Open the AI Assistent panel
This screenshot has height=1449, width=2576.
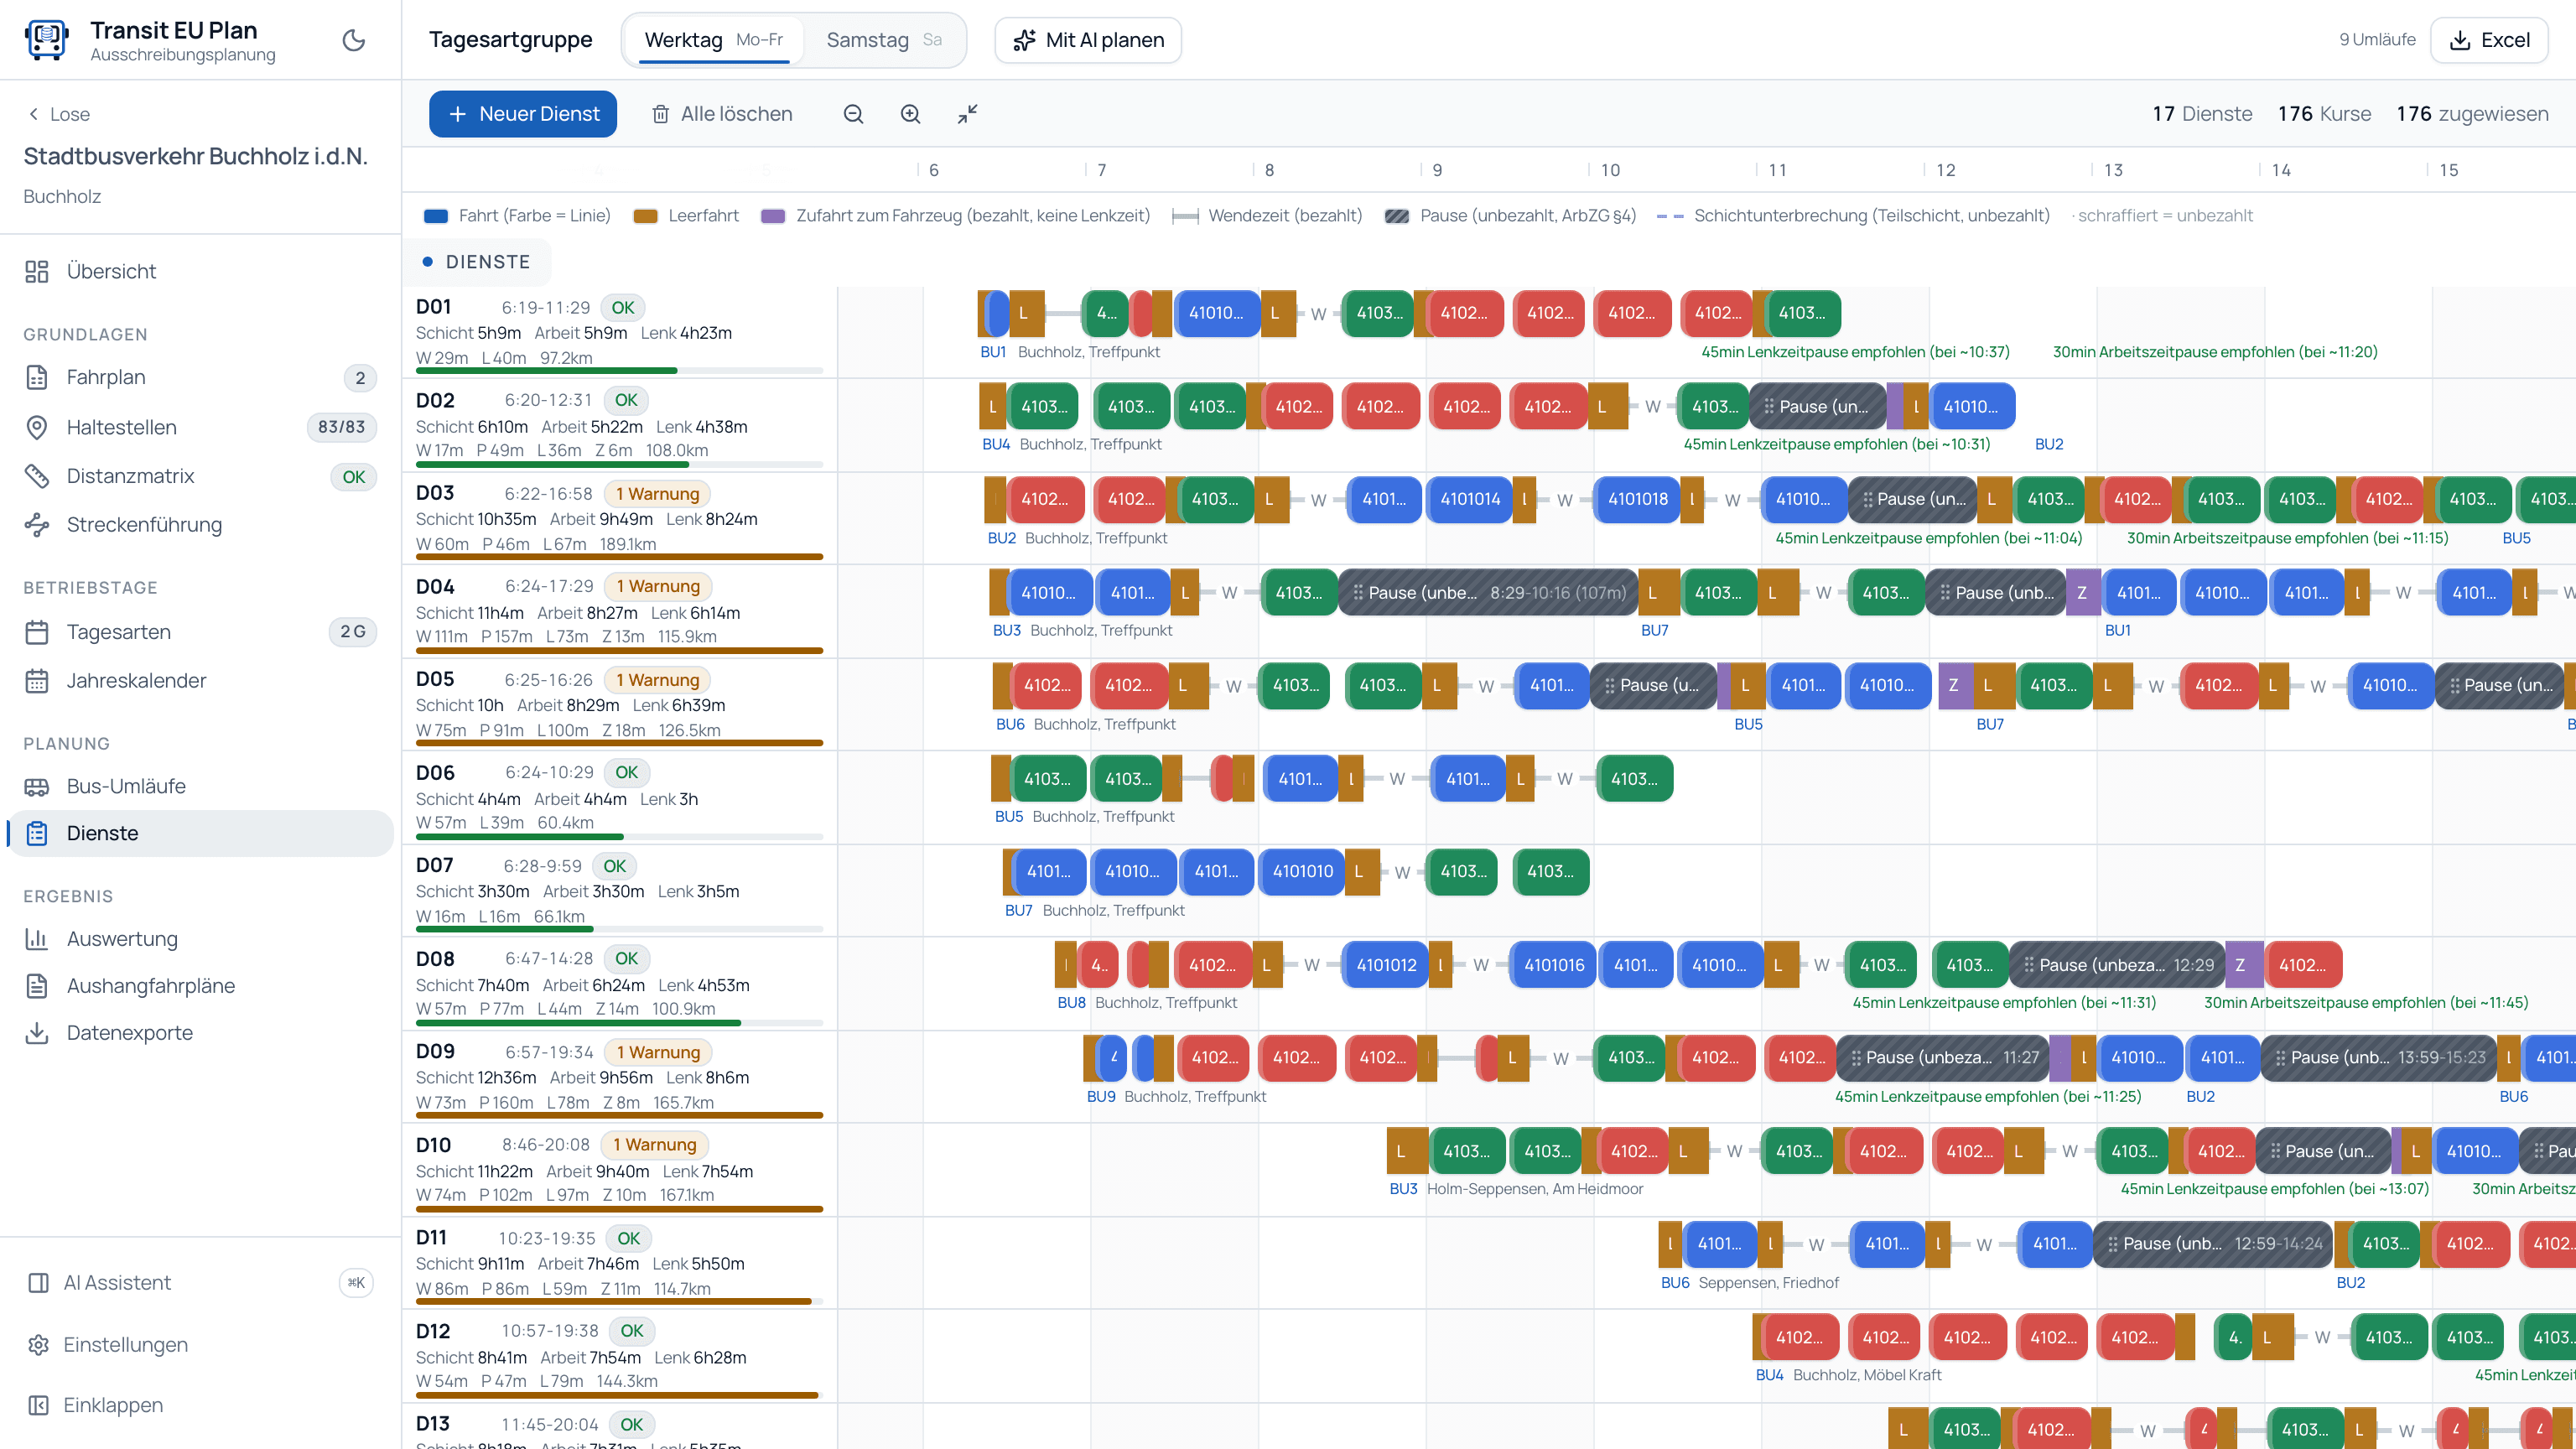200,1283
